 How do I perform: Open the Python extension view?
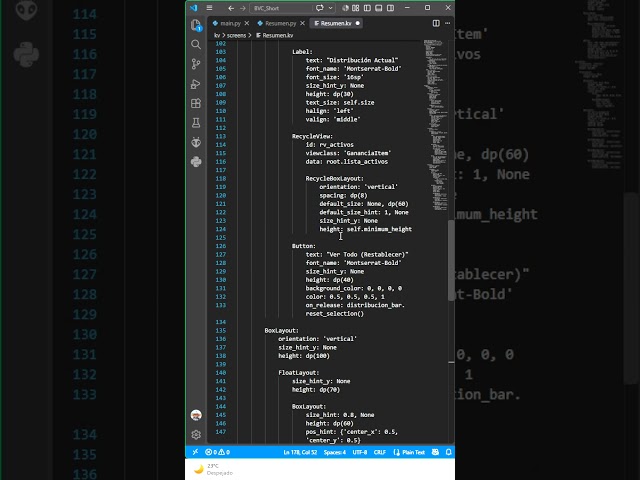(196, 162)
